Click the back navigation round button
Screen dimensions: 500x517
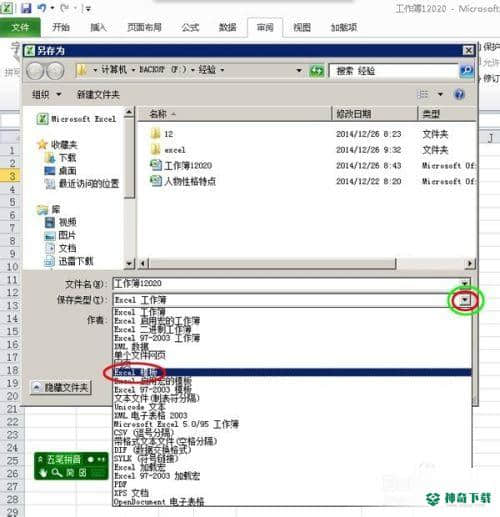tap(35, 71)
